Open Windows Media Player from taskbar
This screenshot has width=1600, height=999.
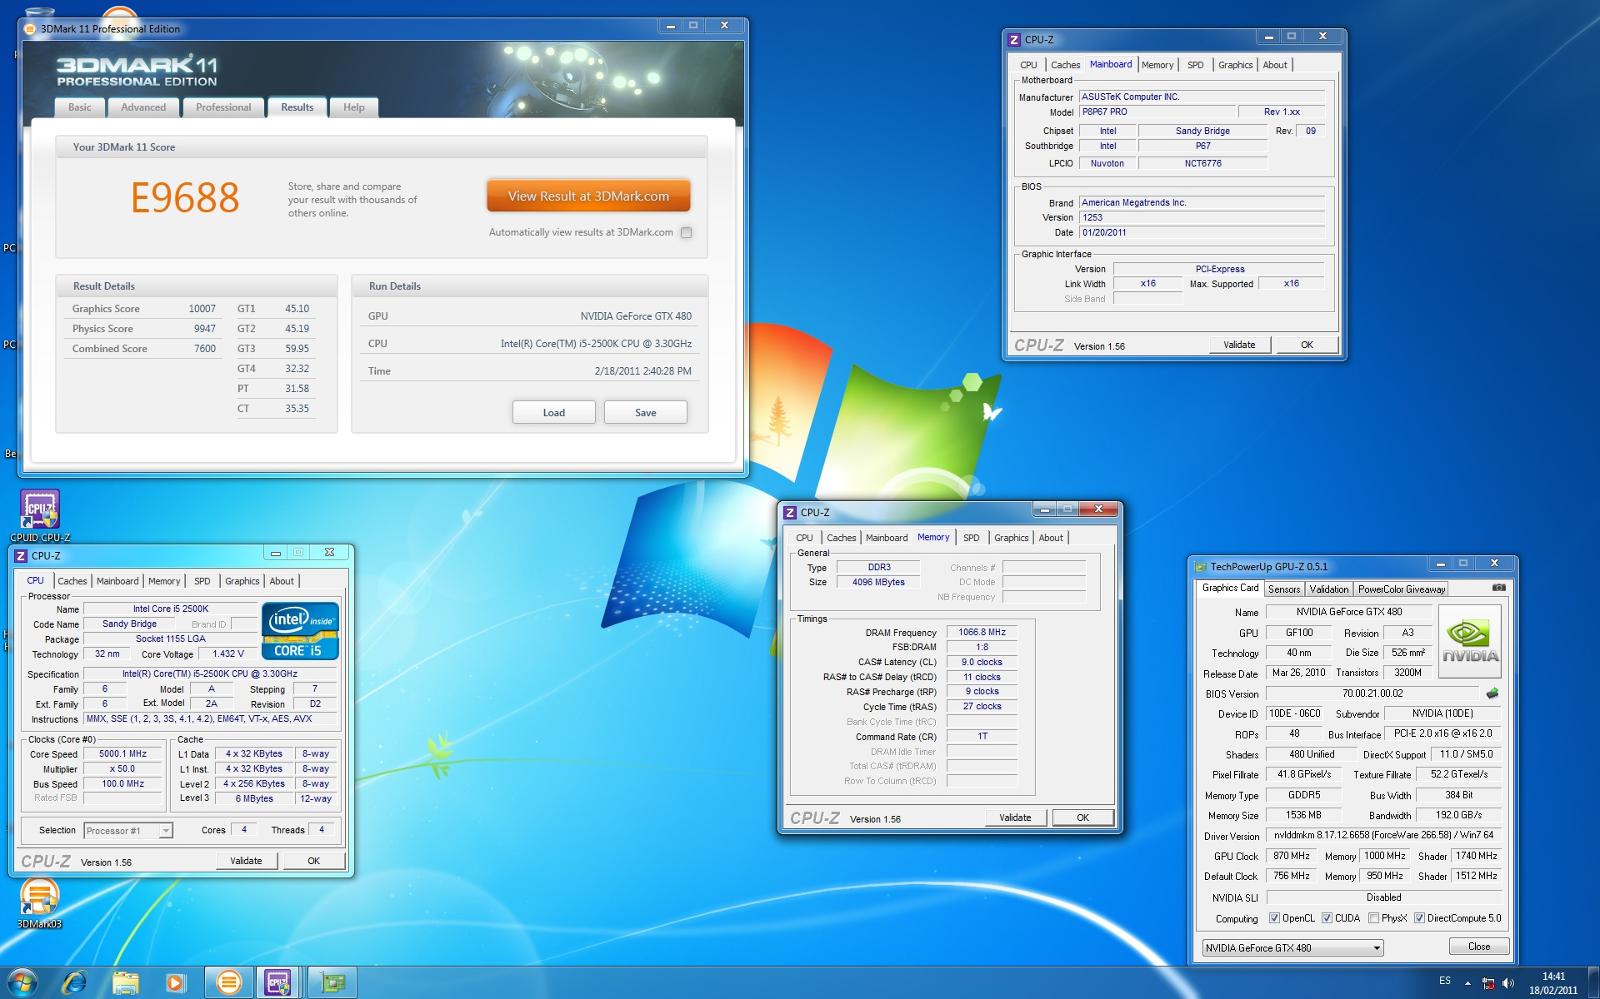tap(175, 983)
